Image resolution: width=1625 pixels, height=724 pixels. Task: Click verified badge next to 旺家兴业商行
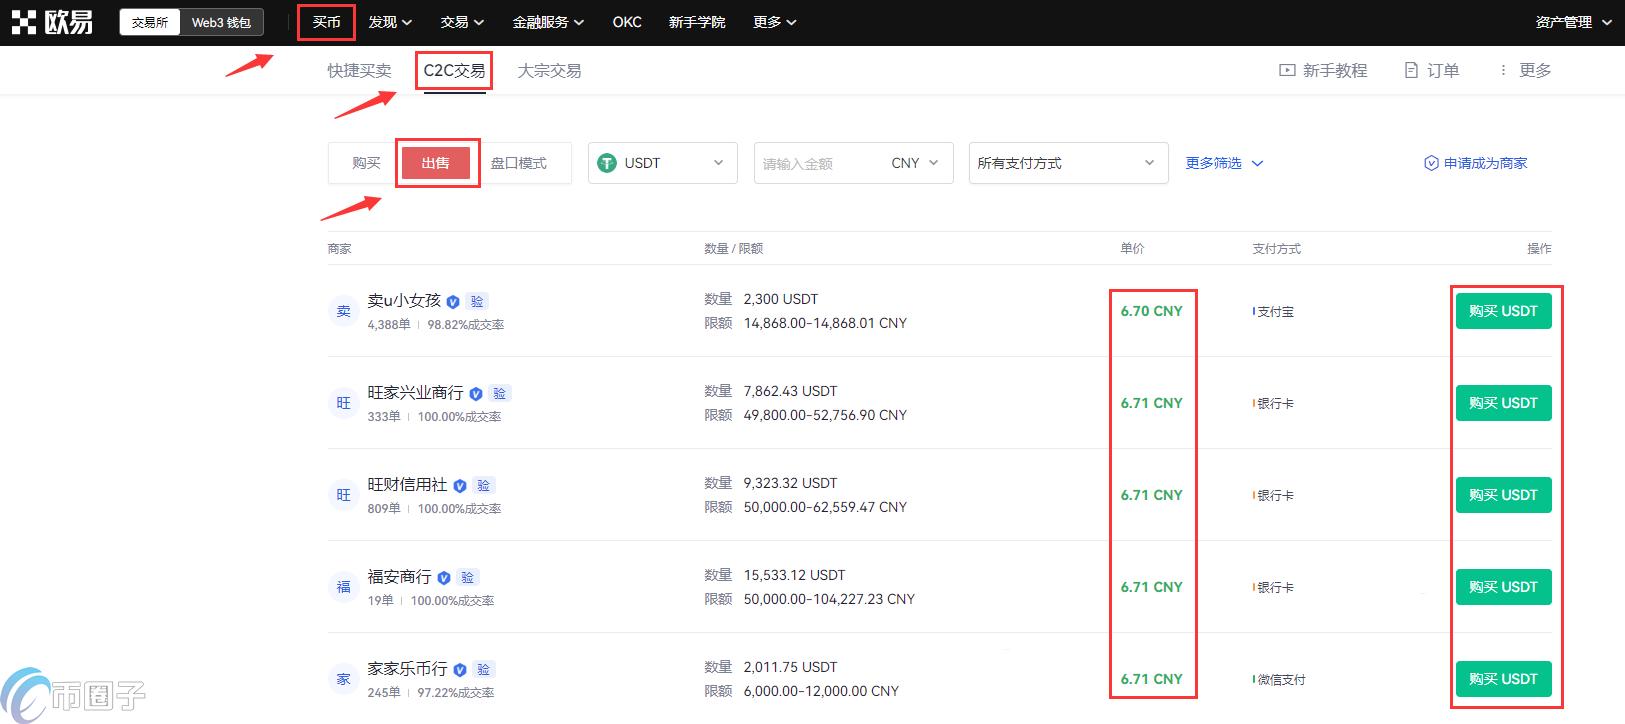[476, 393]
